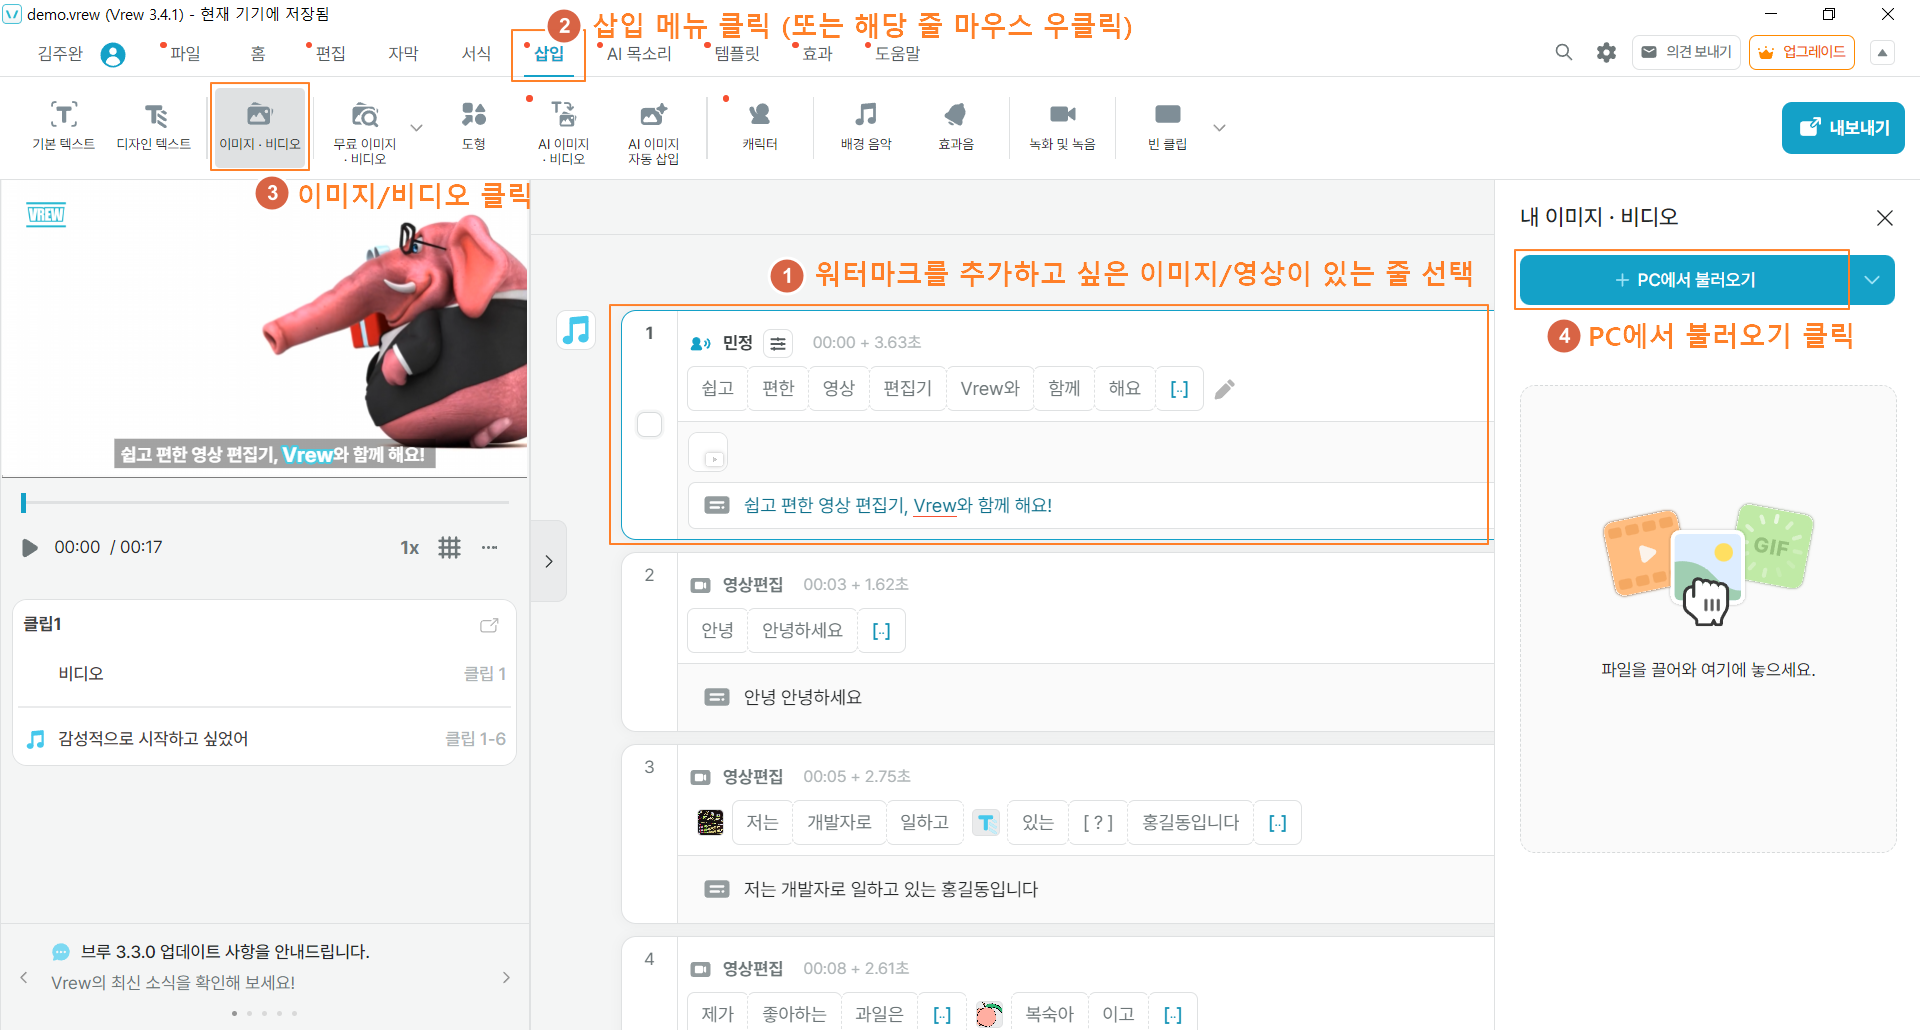
Task: Click the peach image in clip 4
Action: (988, 1014)
